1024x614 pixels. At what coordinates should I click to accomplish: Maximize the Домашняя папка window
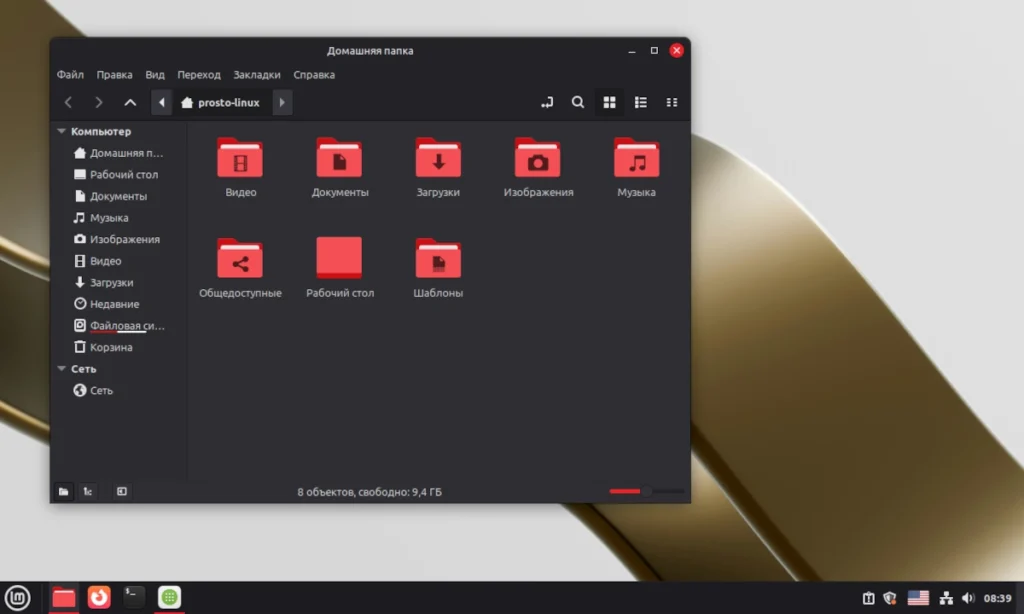[x=654, y=50]
